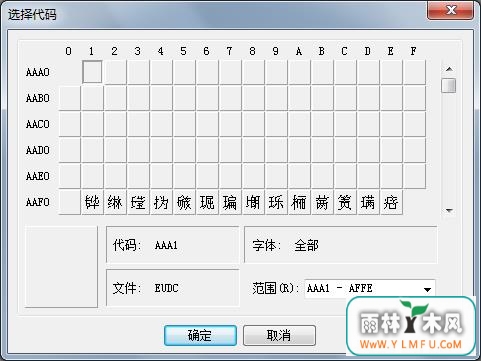The width and height of the screenshot is (481, 361).
Task: Click the vertical scrollbar thumb
Action: (x=449, y=85)
